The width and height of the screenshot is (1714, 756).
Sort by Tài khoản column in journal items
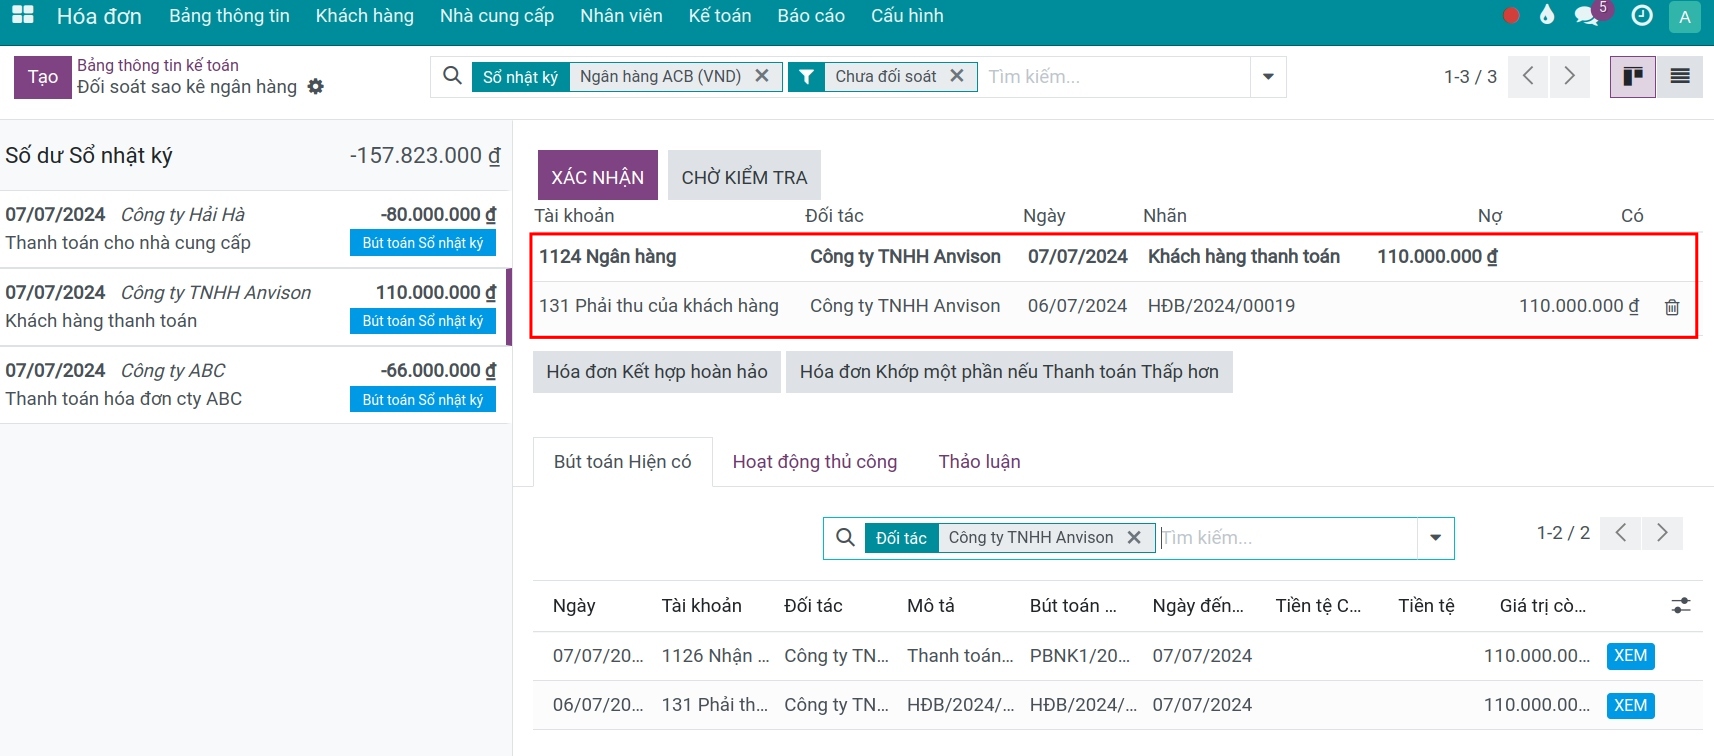(702, 606)
